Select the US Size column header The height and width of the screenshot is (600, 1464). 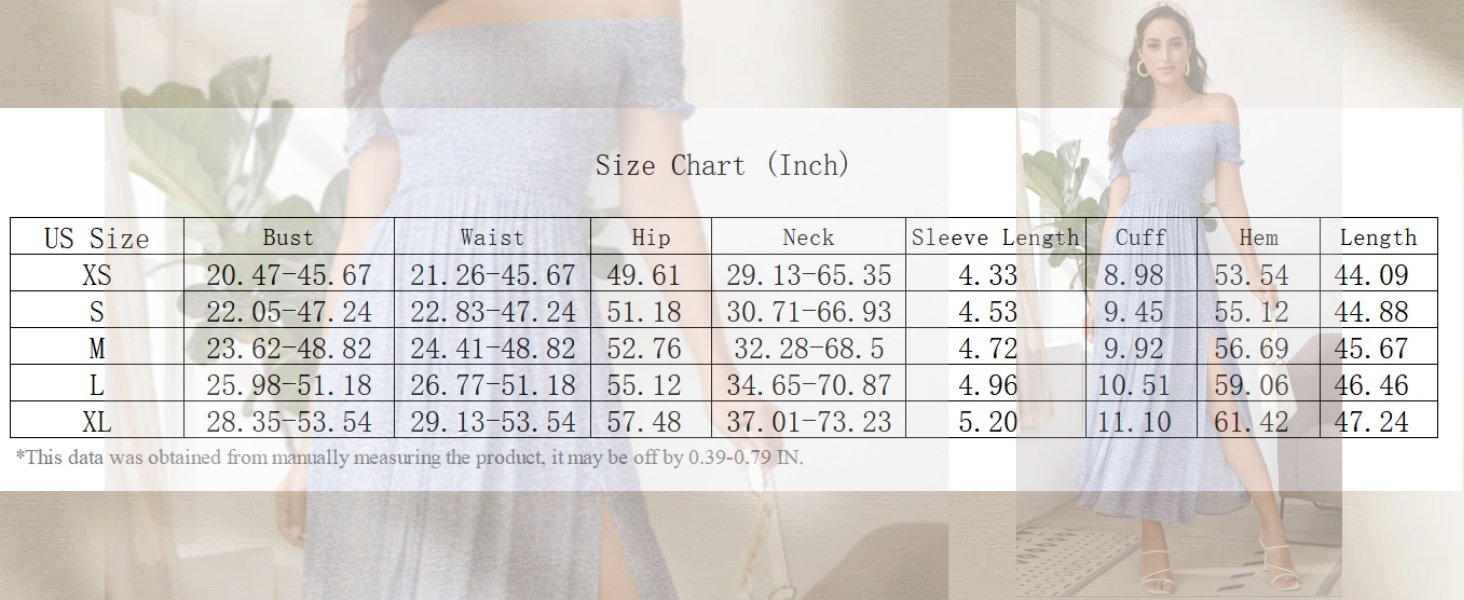(96, 238)
